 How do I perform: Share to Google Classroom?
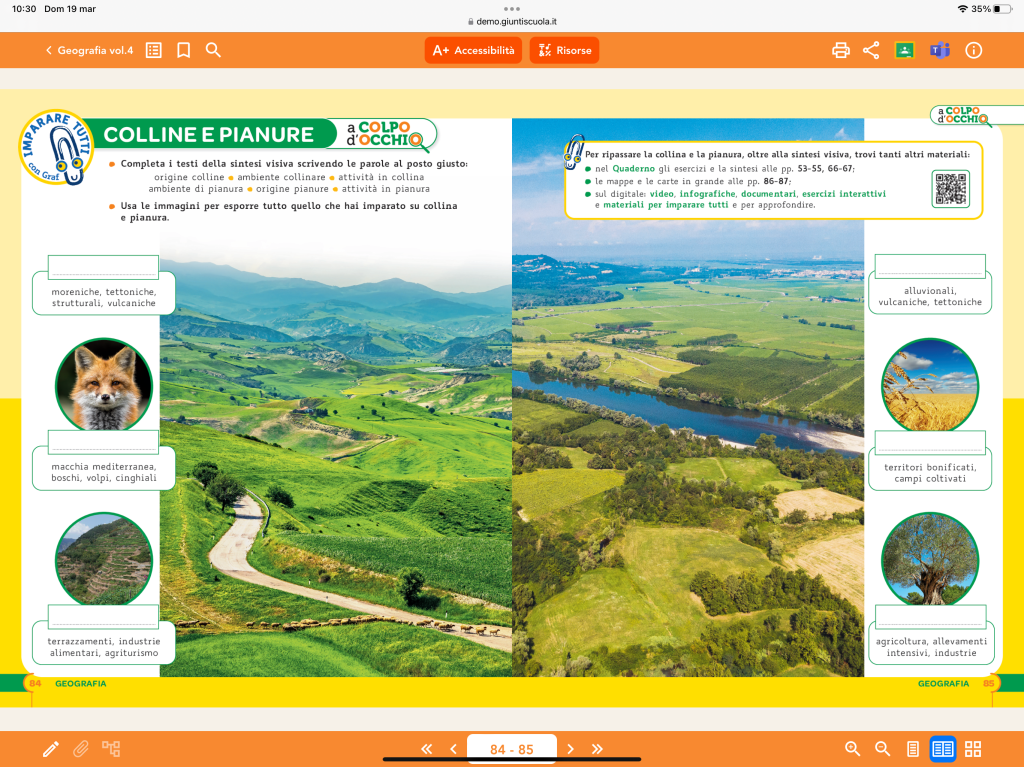[x=905, y=50]
